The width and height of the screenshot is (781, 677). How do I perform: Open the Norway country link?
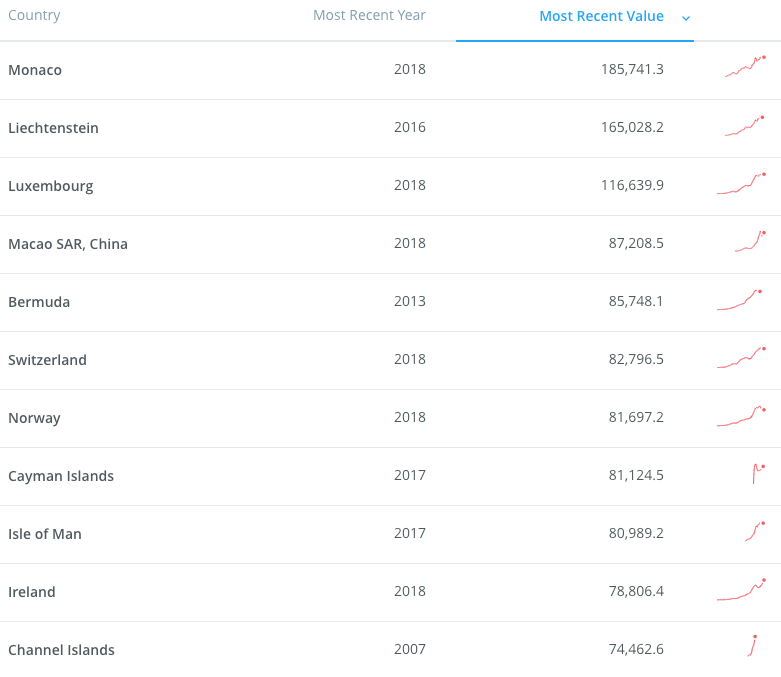tap(34, 418)
